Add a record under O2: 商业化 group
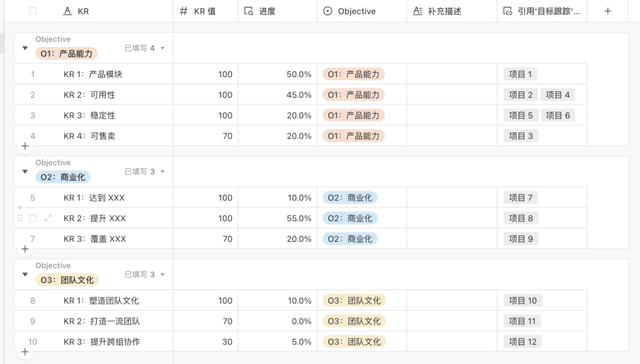 pos(25,249)
